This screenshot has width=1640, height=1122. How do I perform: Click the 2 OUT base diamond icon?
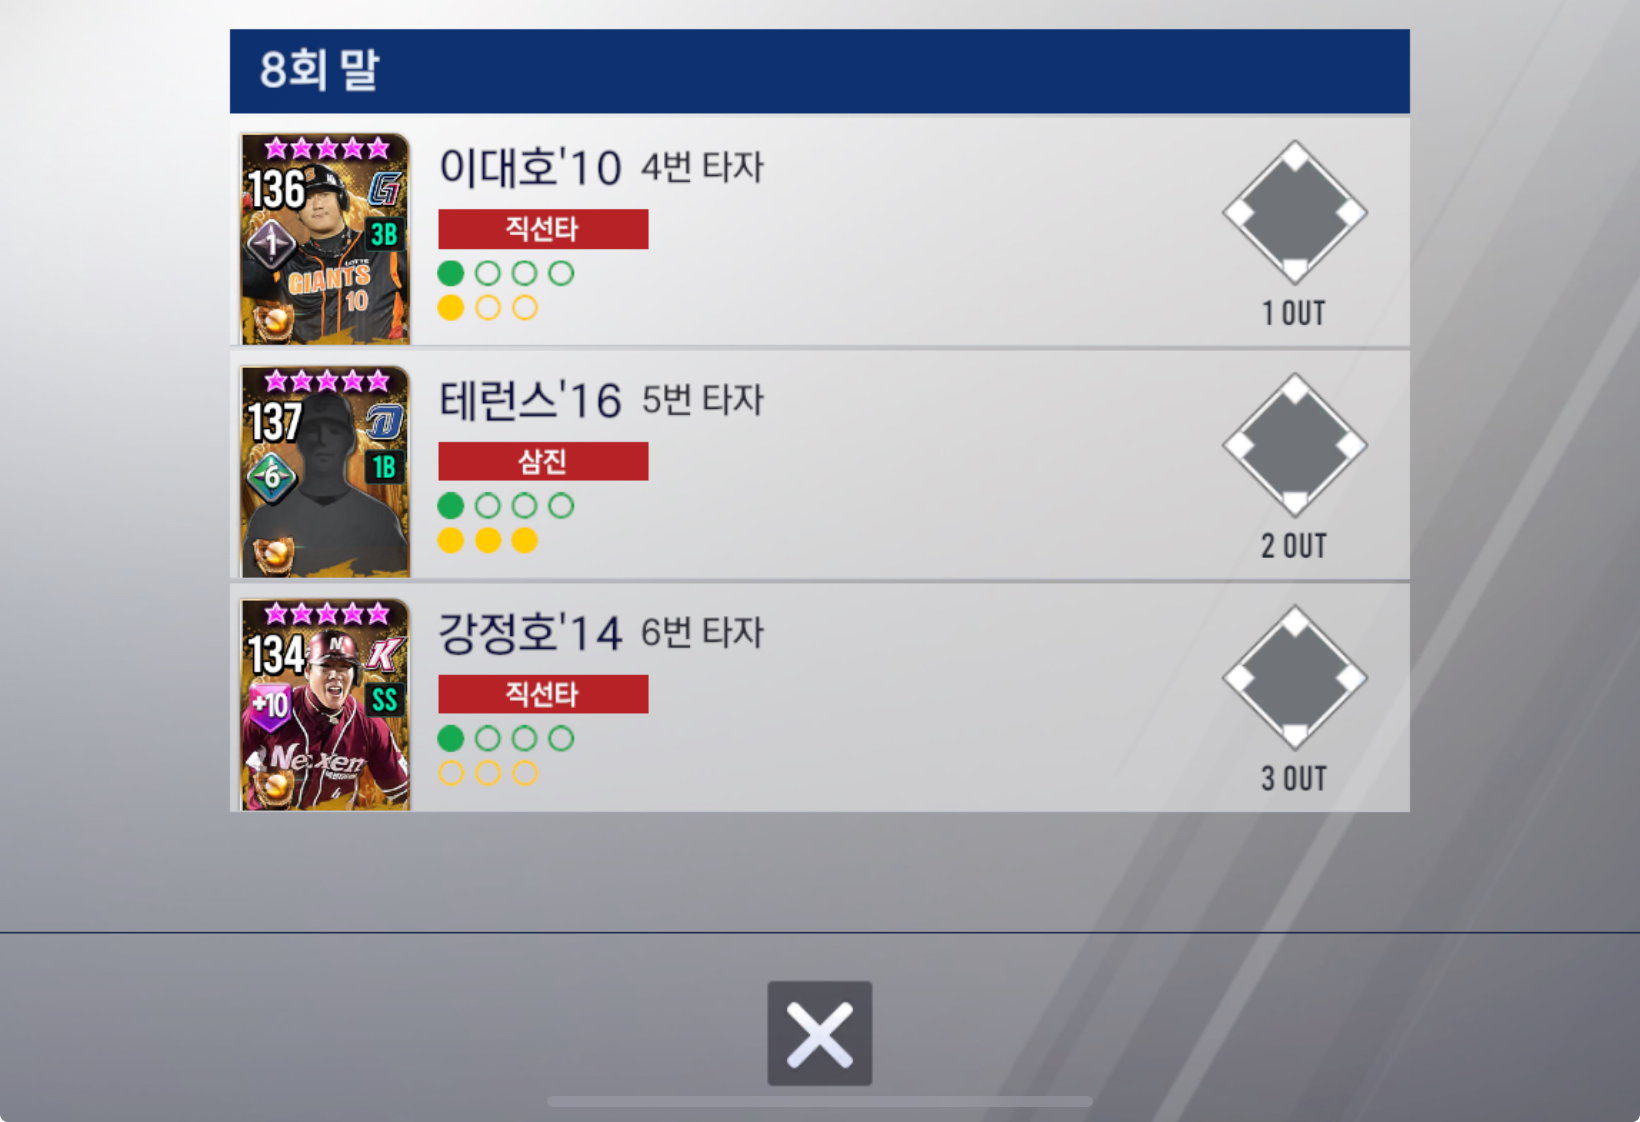1295,445
